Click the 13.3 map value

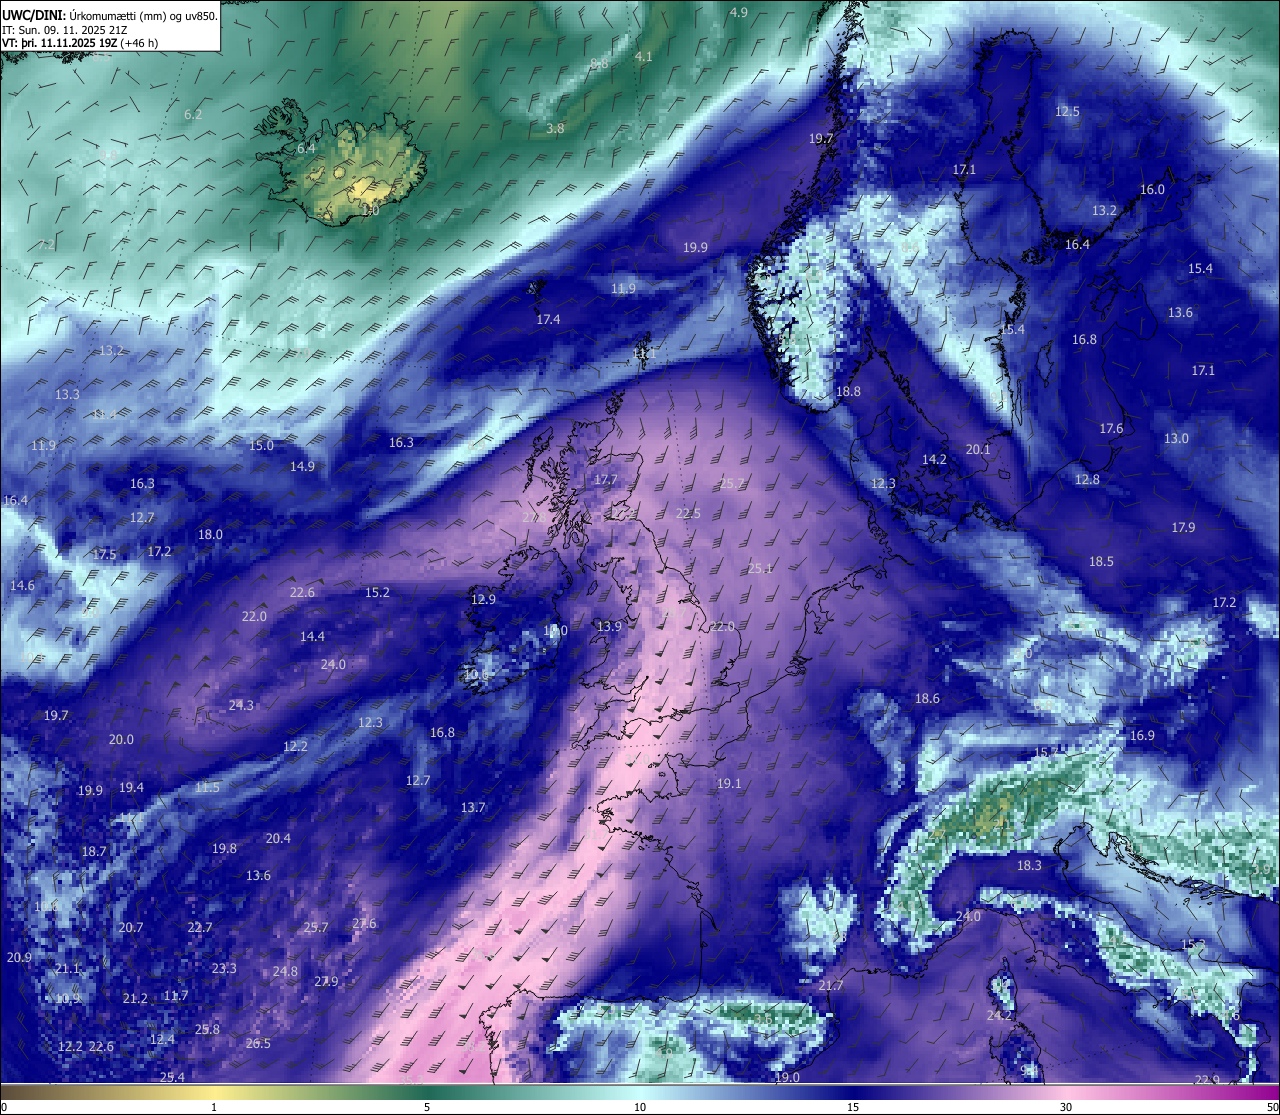[67, 395]
